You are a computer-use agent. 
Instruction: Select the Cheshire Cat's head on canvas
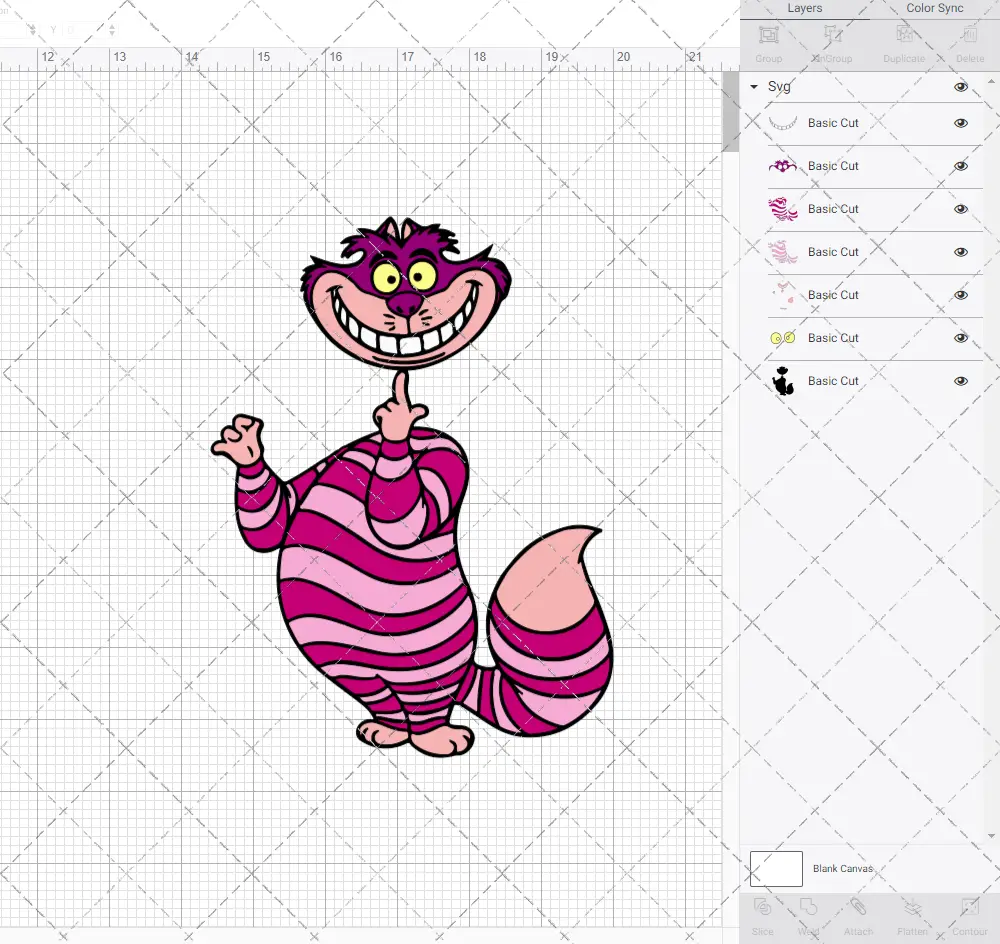tap(406, 293)
